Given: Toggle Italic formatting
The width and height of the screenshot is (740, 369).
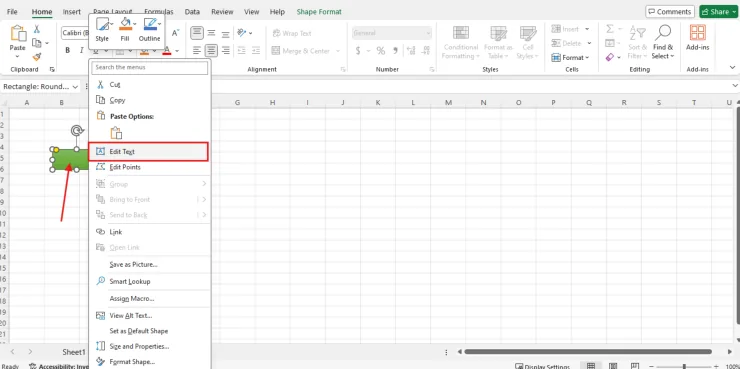Looking at the screenshot, I should 81,50.
